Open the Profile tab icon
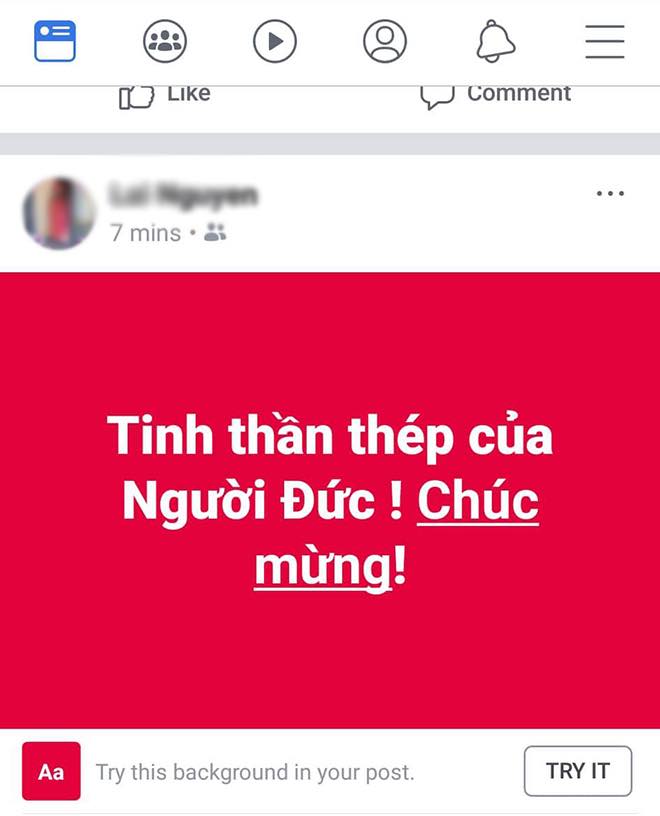Viewport: 660px width, 816px height. (x=385, y=41)
